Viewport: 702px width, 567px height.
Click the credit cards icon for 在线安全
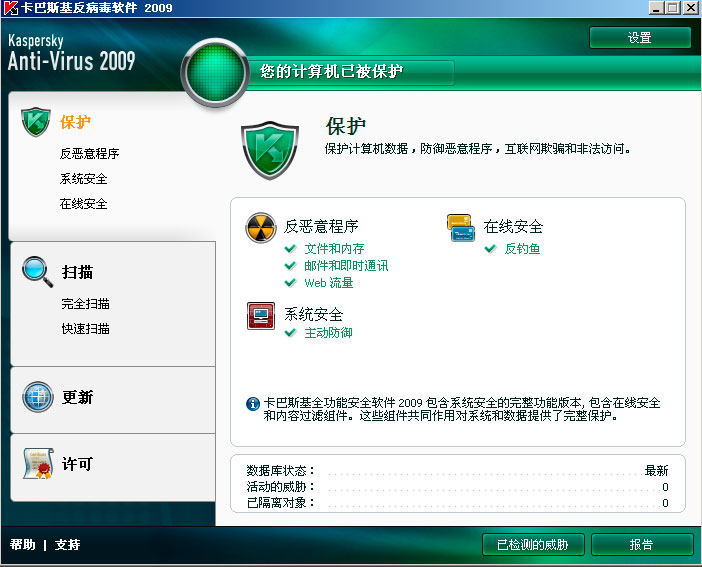coord(461,228)
